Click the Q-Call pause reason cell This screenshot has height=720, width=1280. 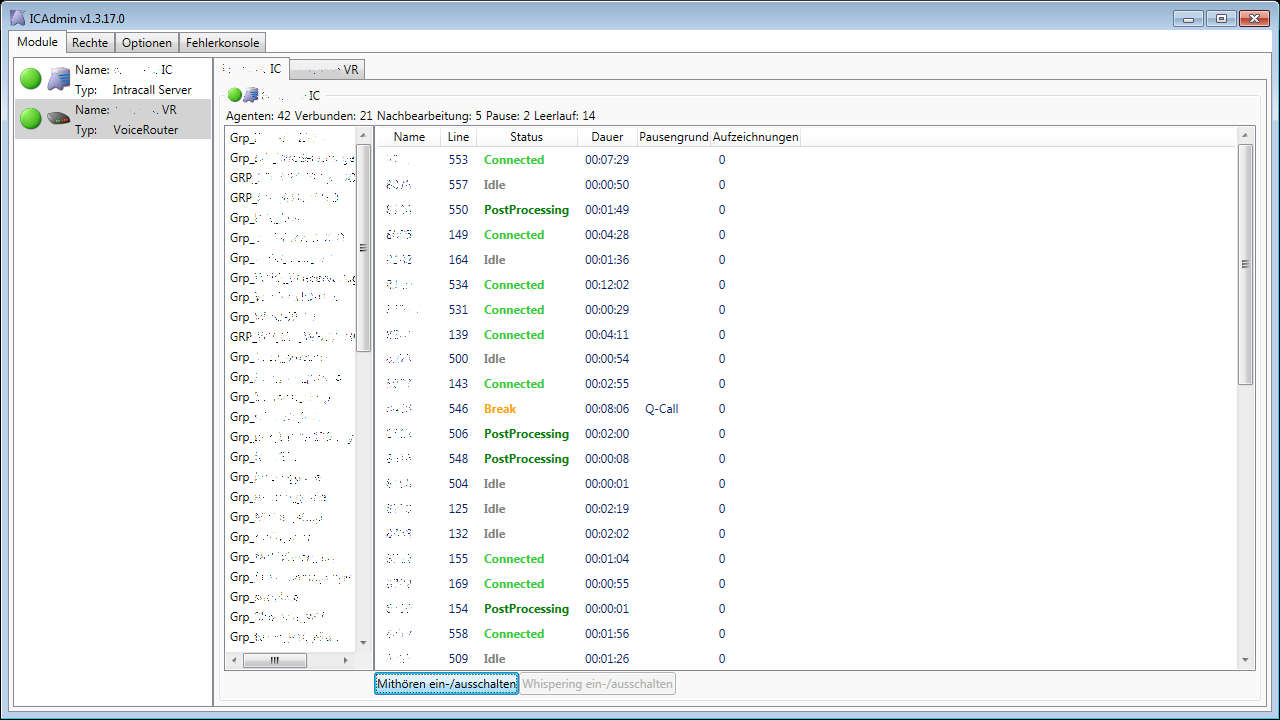(662, 409)
